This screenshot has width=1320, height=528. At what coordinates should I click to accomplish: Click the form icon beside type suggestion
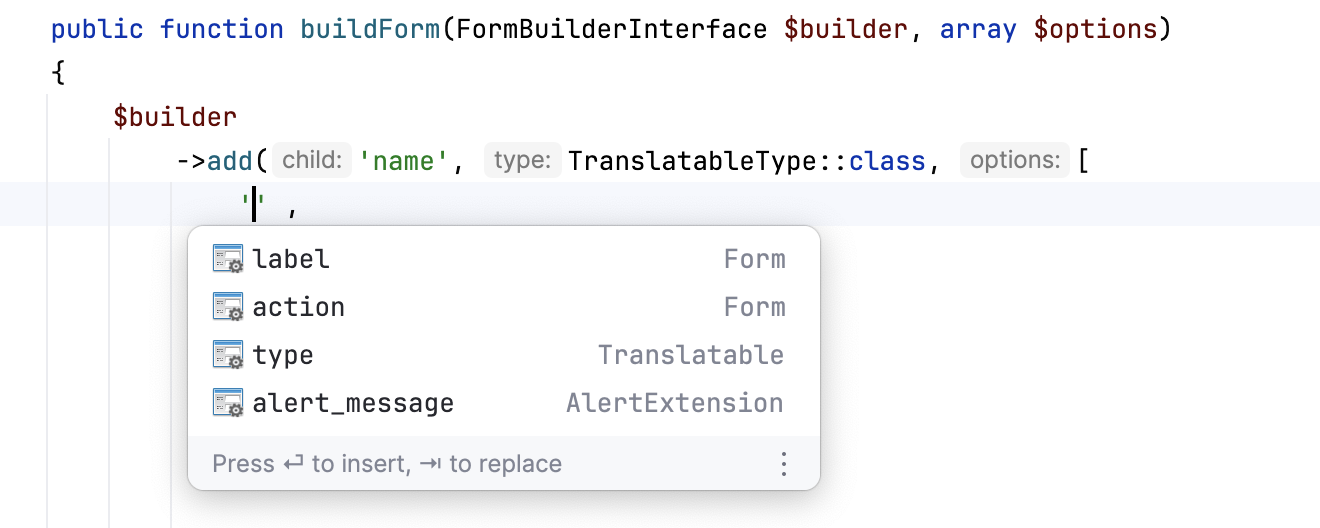click(228, 355)
